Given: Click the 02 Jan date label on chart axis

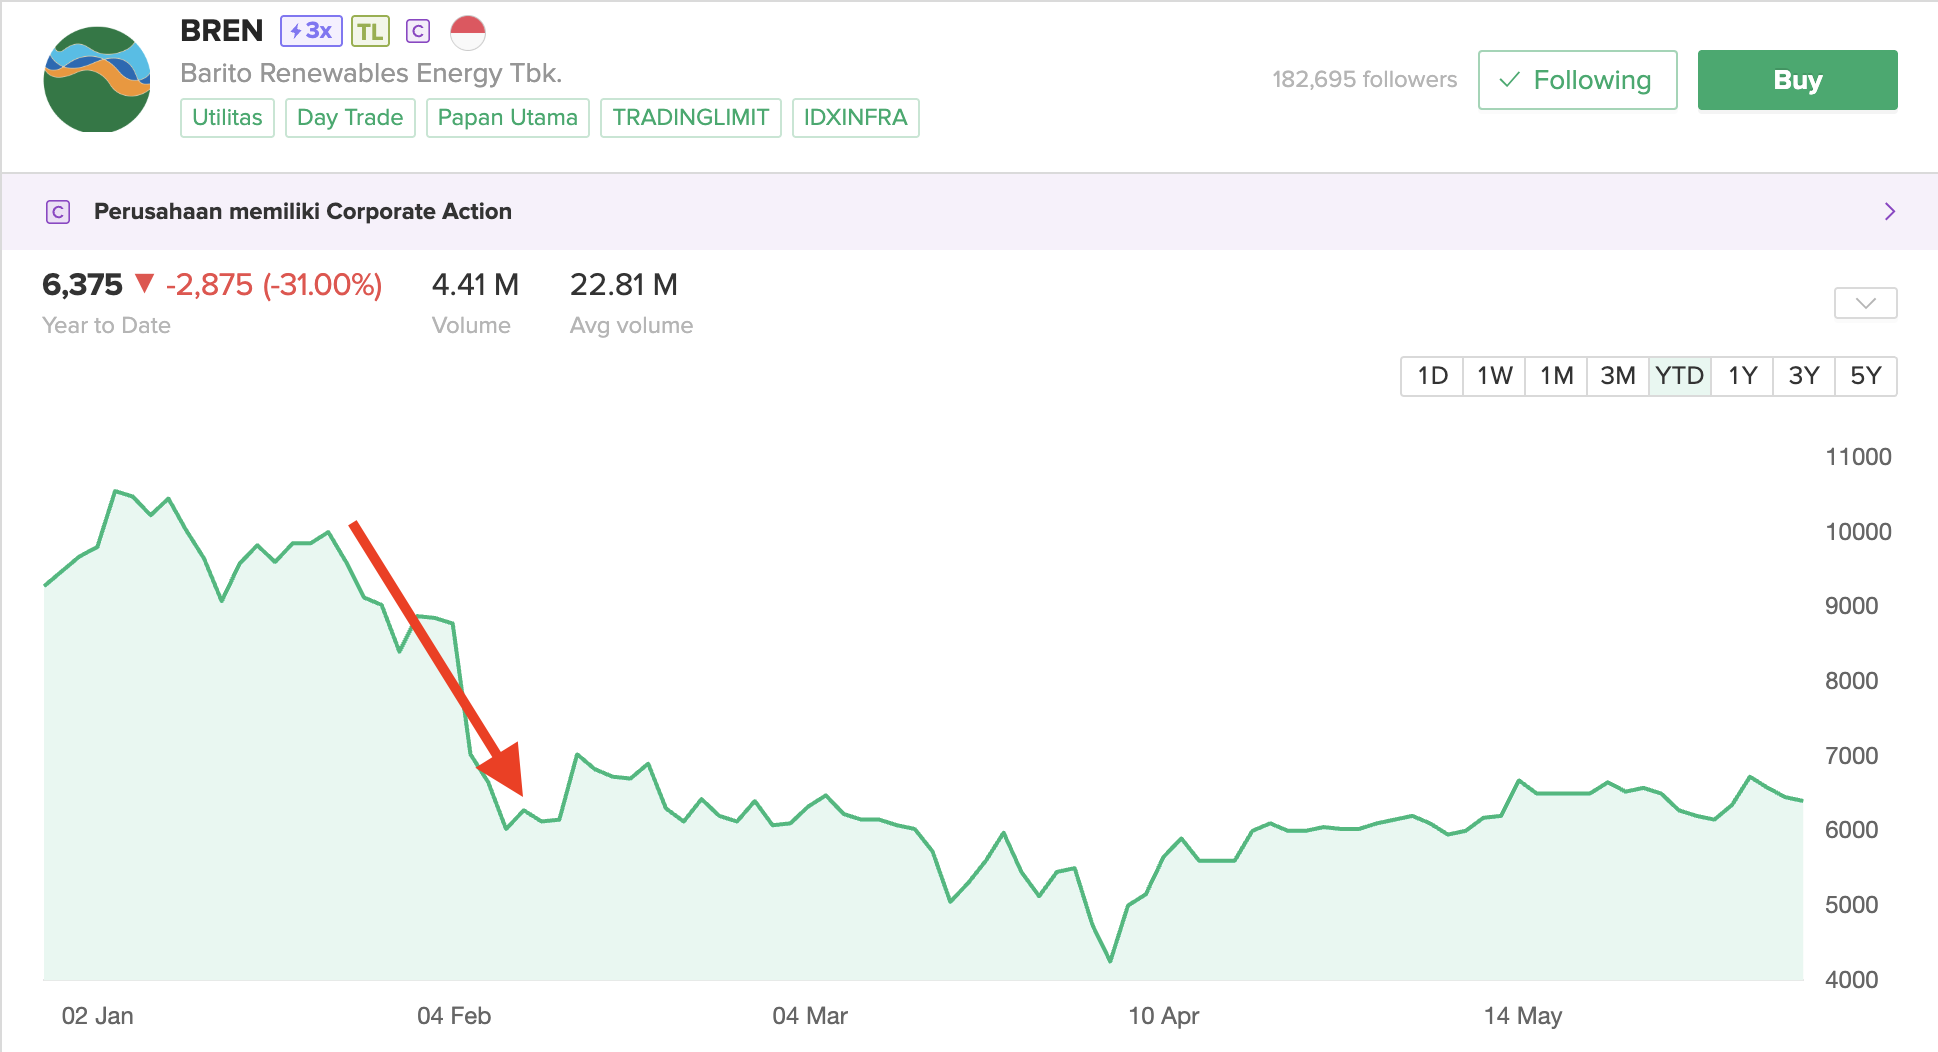Looking at the screenshot, I should 98,1016.
